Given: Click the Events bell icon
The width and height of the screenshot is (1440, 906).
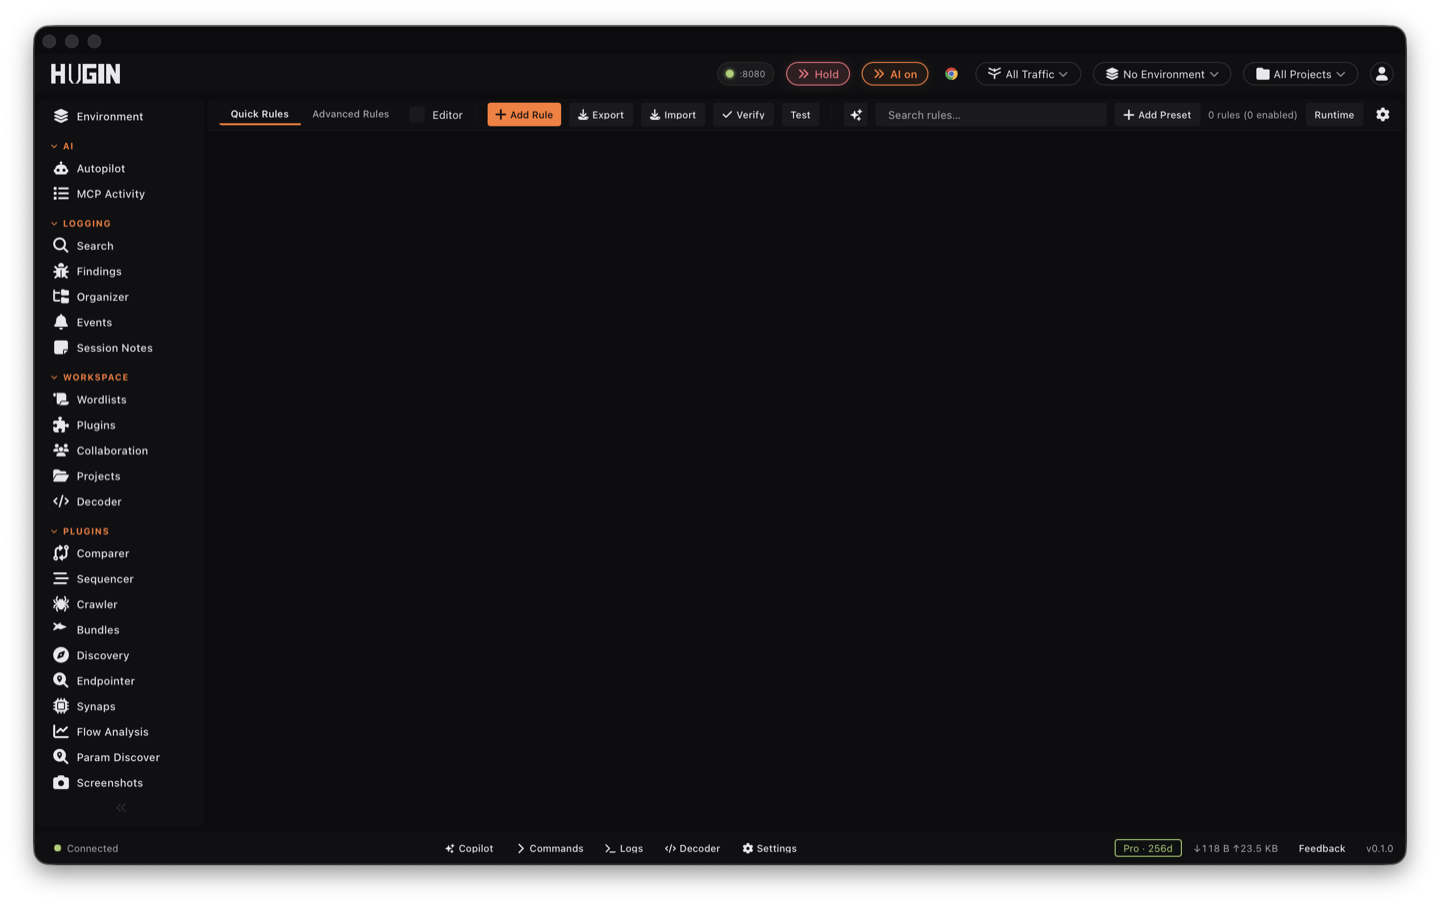Looking at the screenshot, I should click(61, 322).
